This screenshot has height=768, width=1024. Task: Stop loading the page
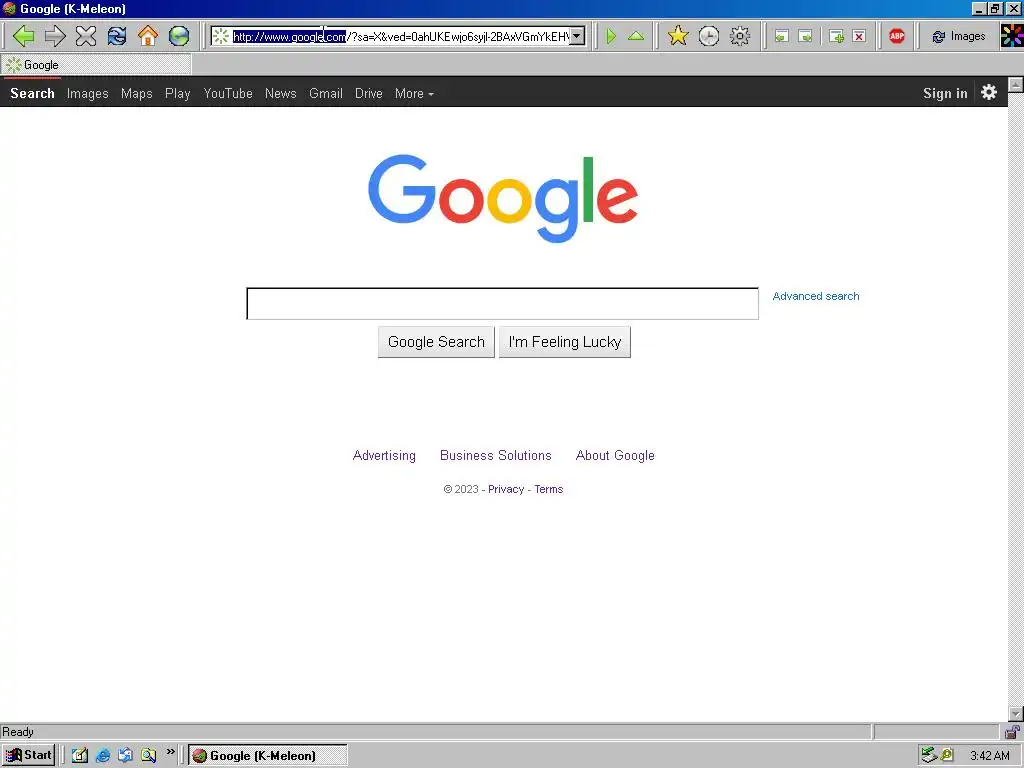coord(86,36)
